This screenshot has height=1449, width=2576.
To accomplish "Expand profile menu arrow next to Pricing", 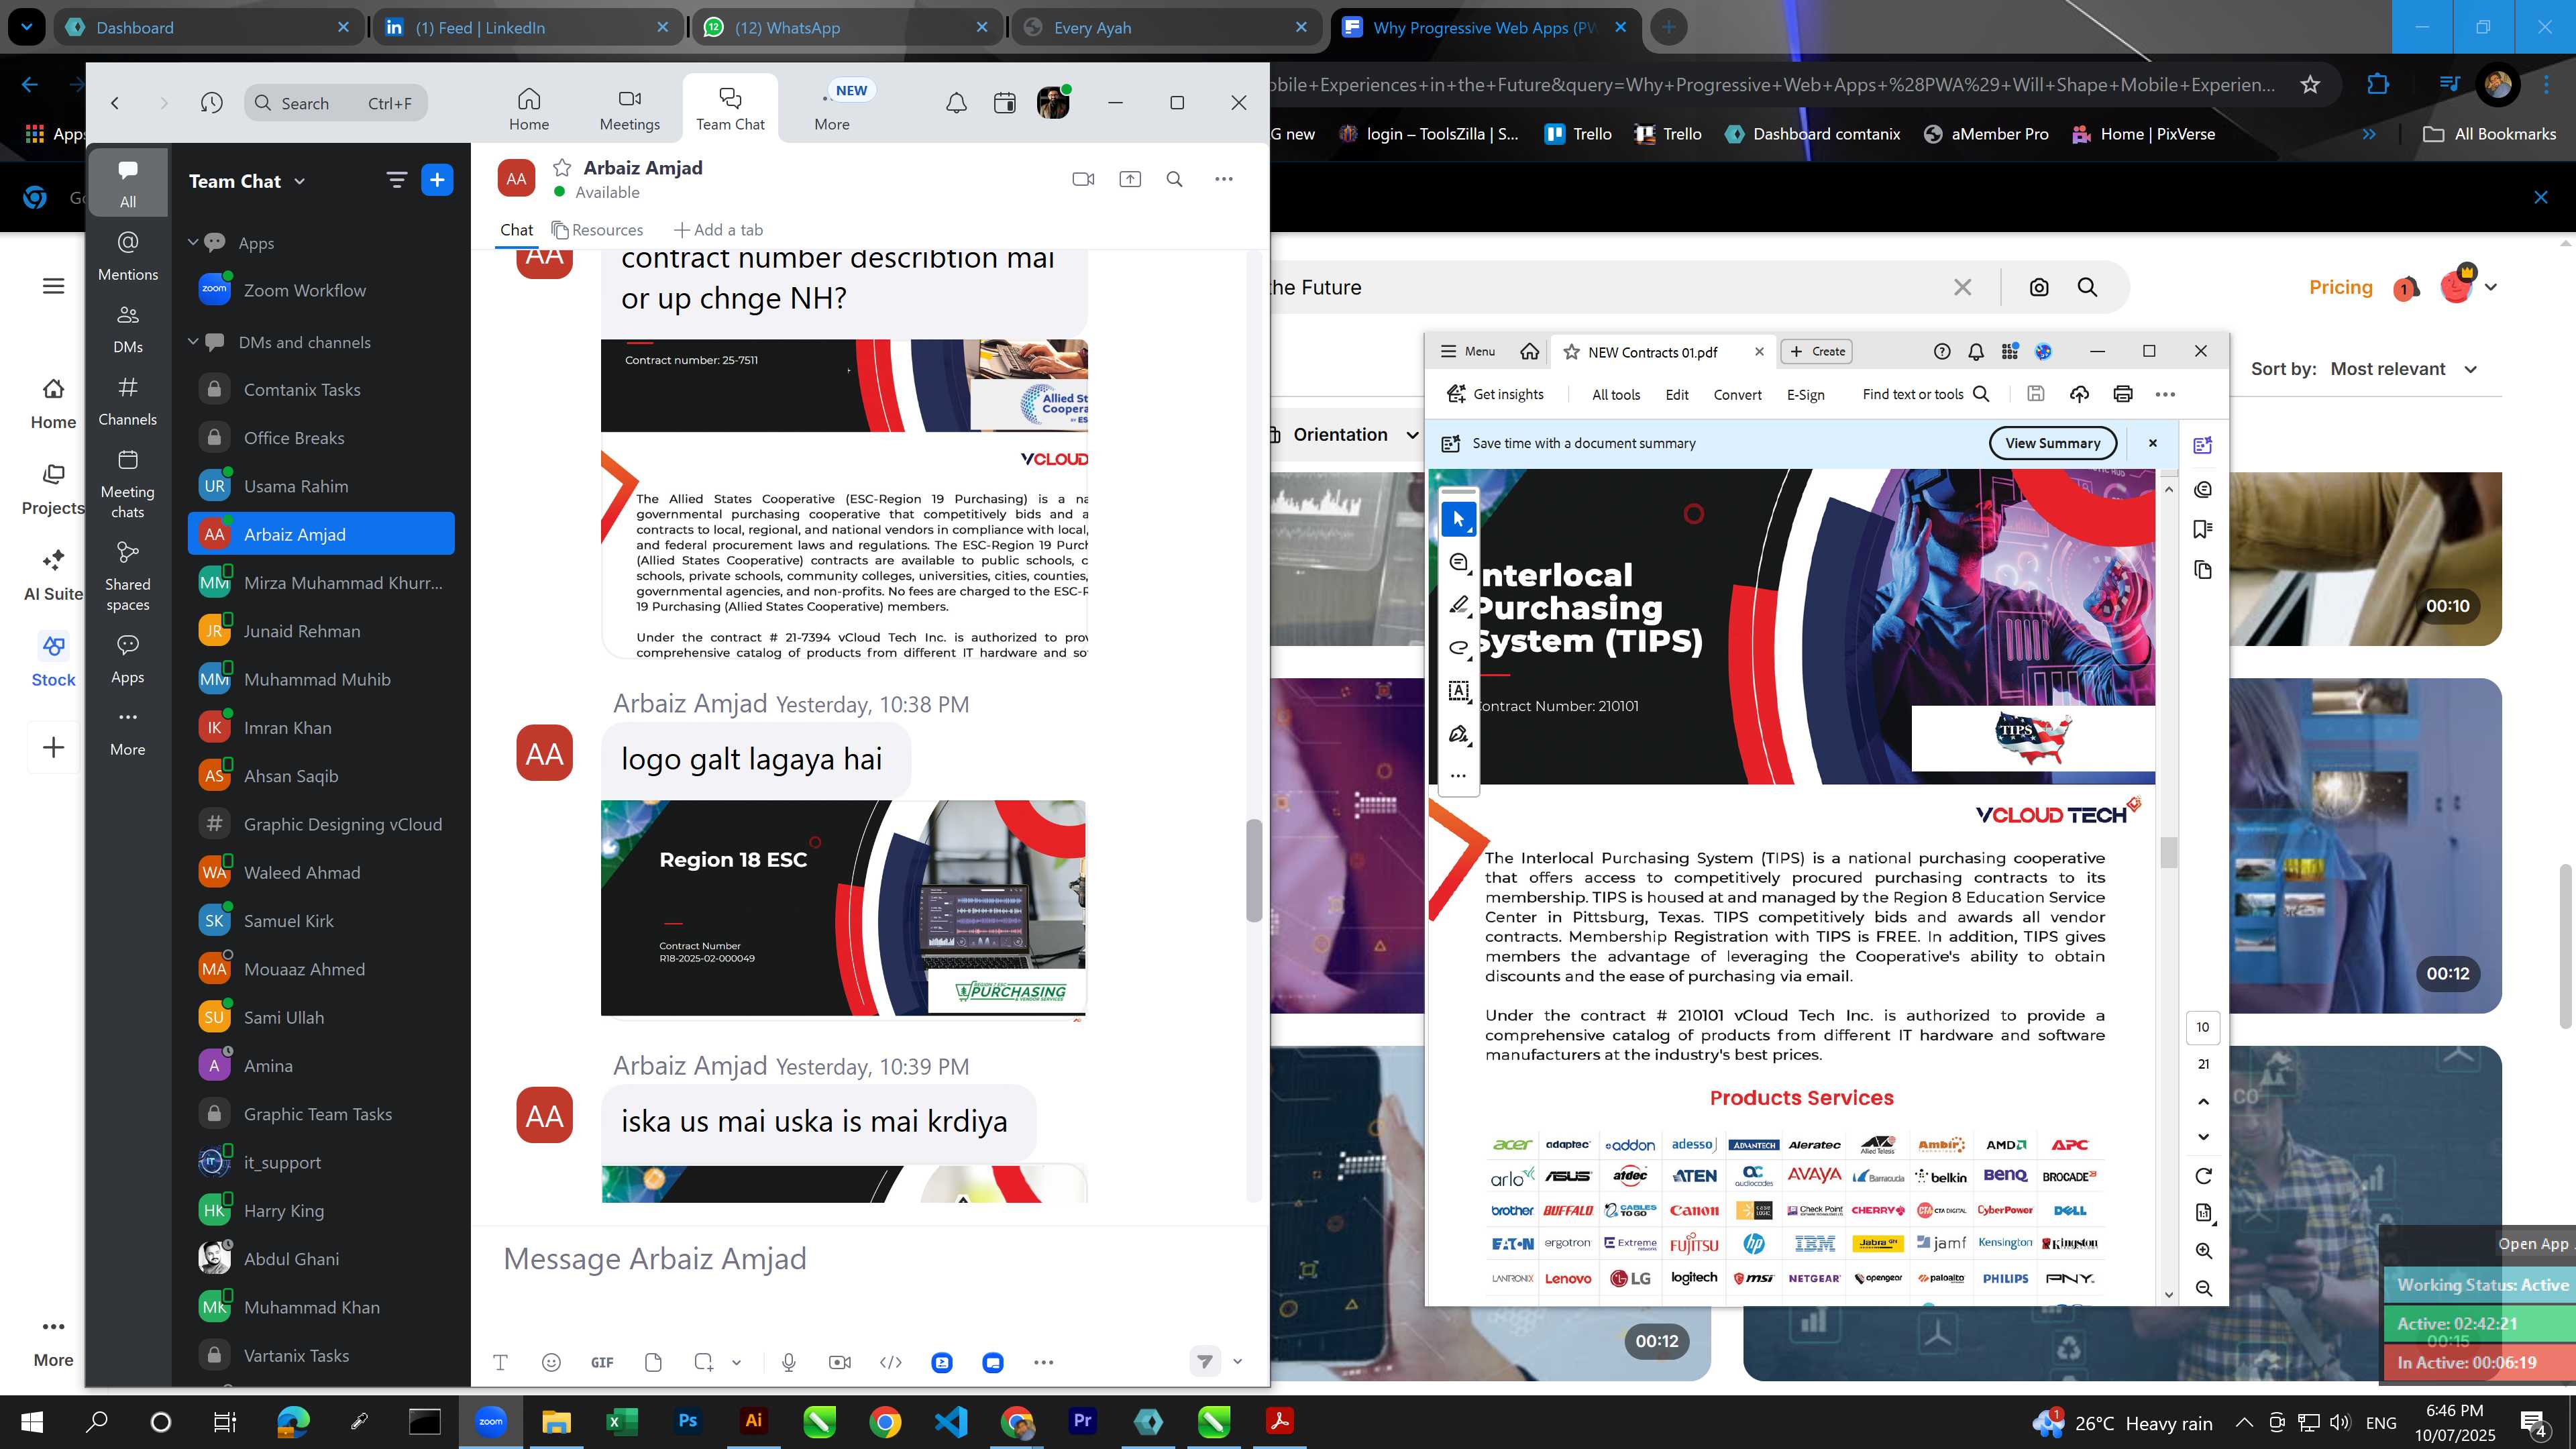I will 2491,287.
